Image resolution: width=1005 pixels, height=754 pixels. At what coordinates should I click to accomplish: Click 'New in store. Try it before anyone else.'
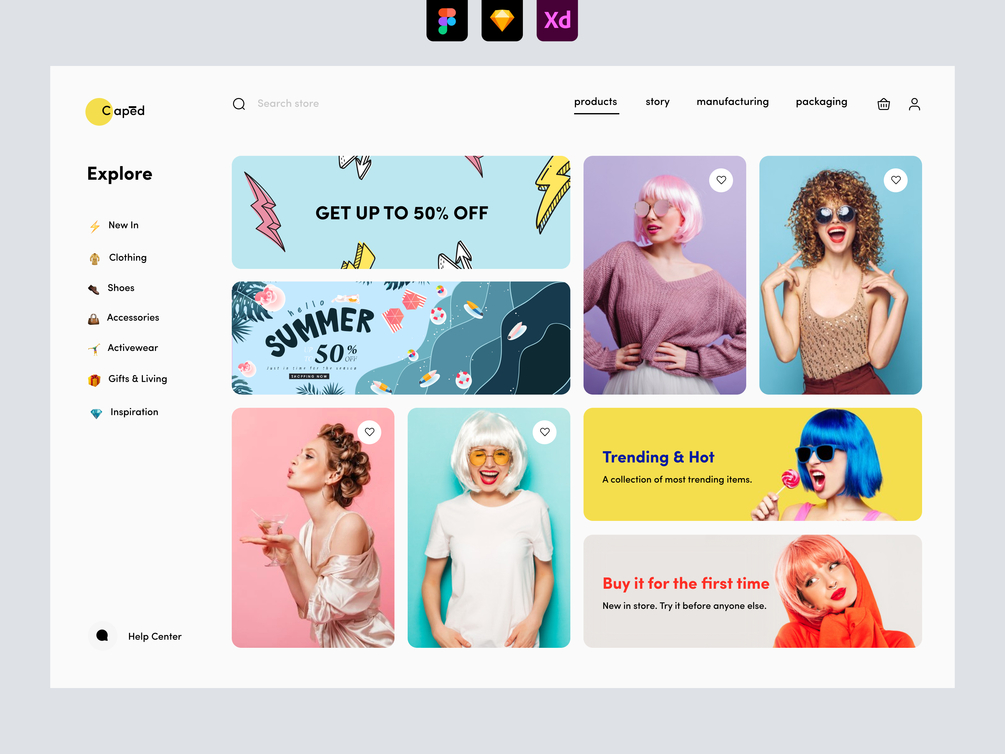click(684, 606)
